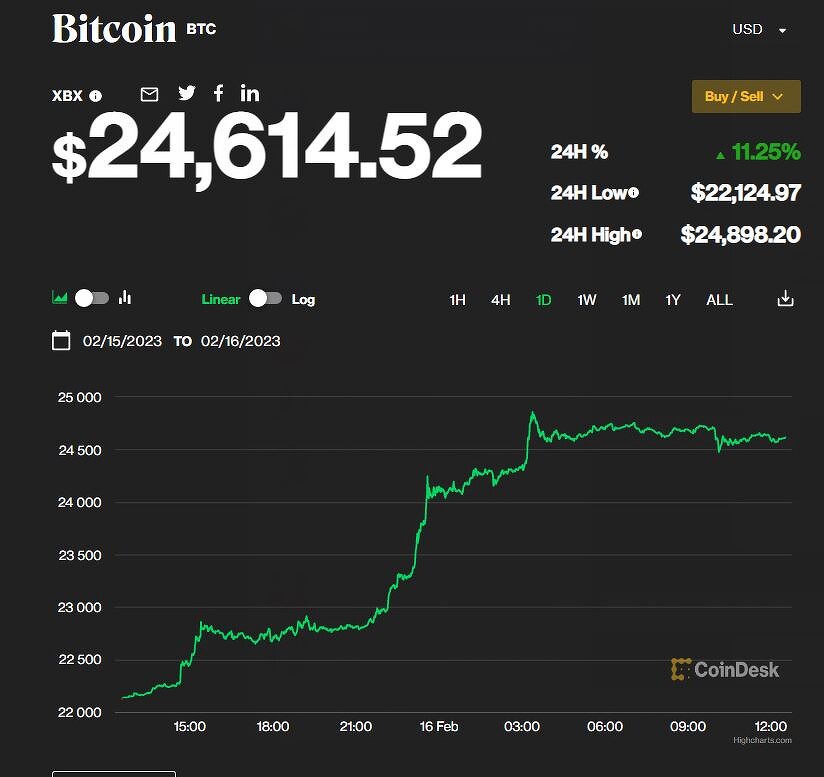The width and height of the screenshot is (824, 777).
Task: Toggle Linear to Log scale switch
Action: click(266, 298)
